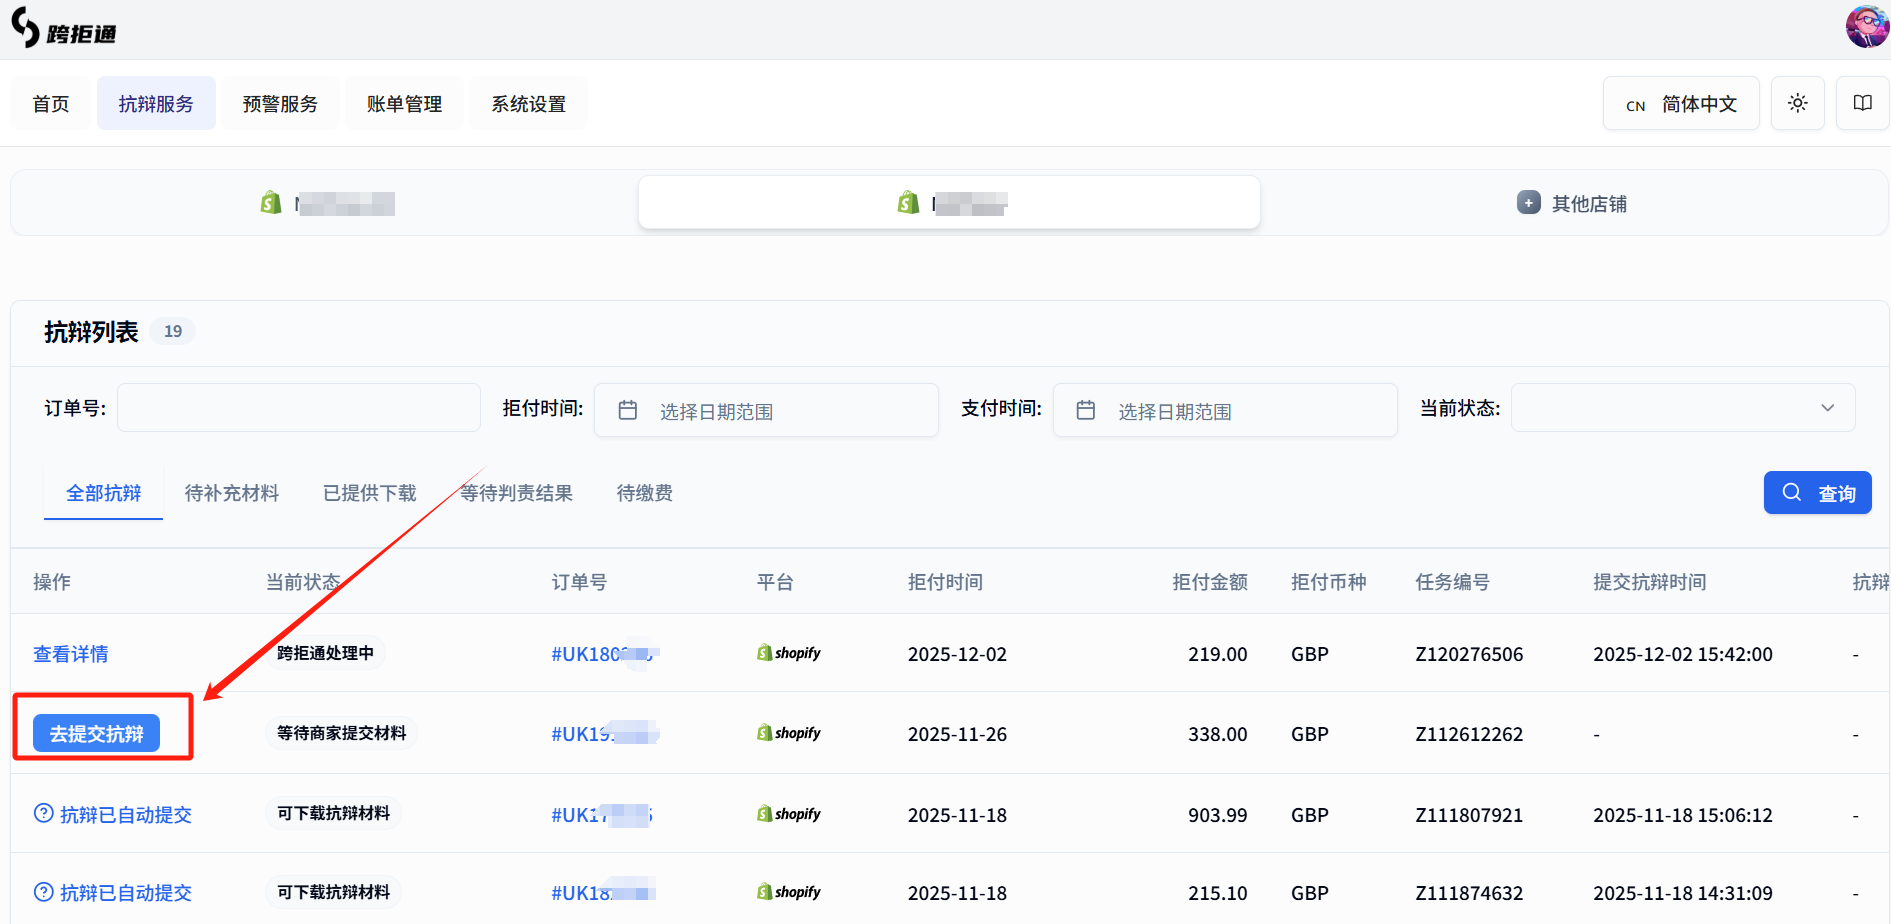Click help icon beside first 抗辩已自动提交
The height and width of the screenshot is (924, 1891).
43,813
